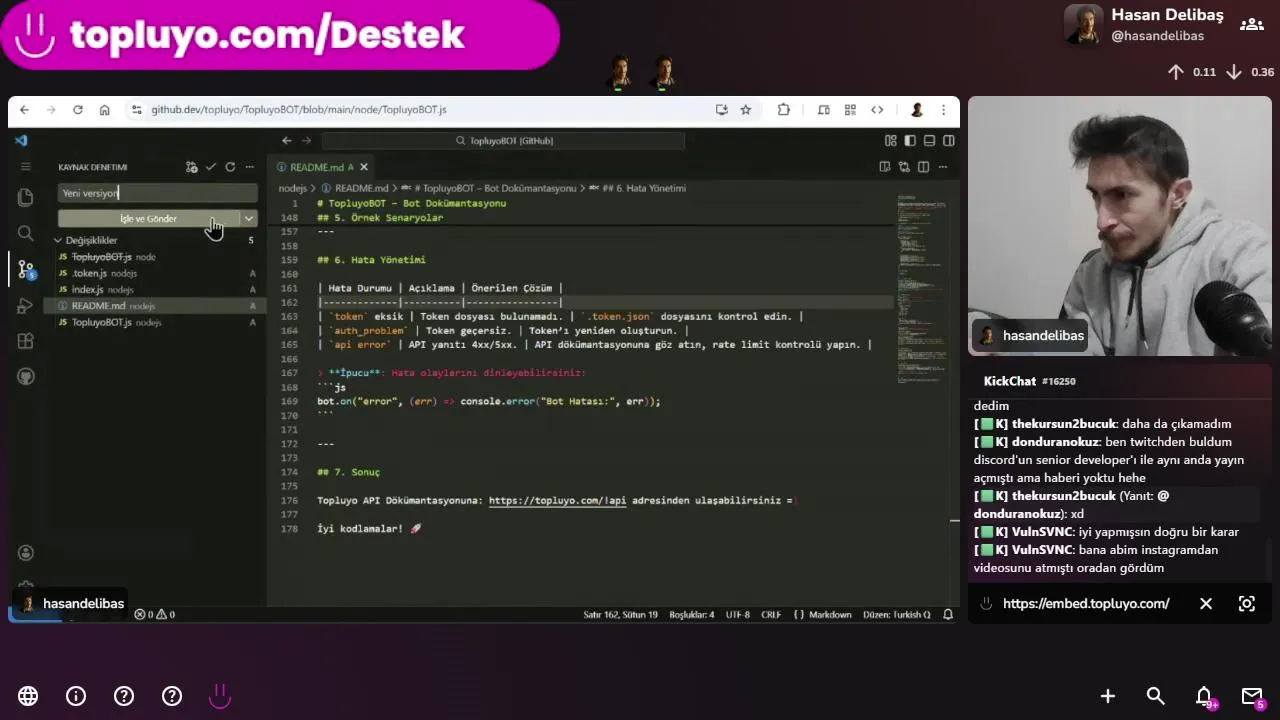Click the create branch icon in Source Control header
The width and height of the screenshot is (1280, 720).
(x=191, y=167)
